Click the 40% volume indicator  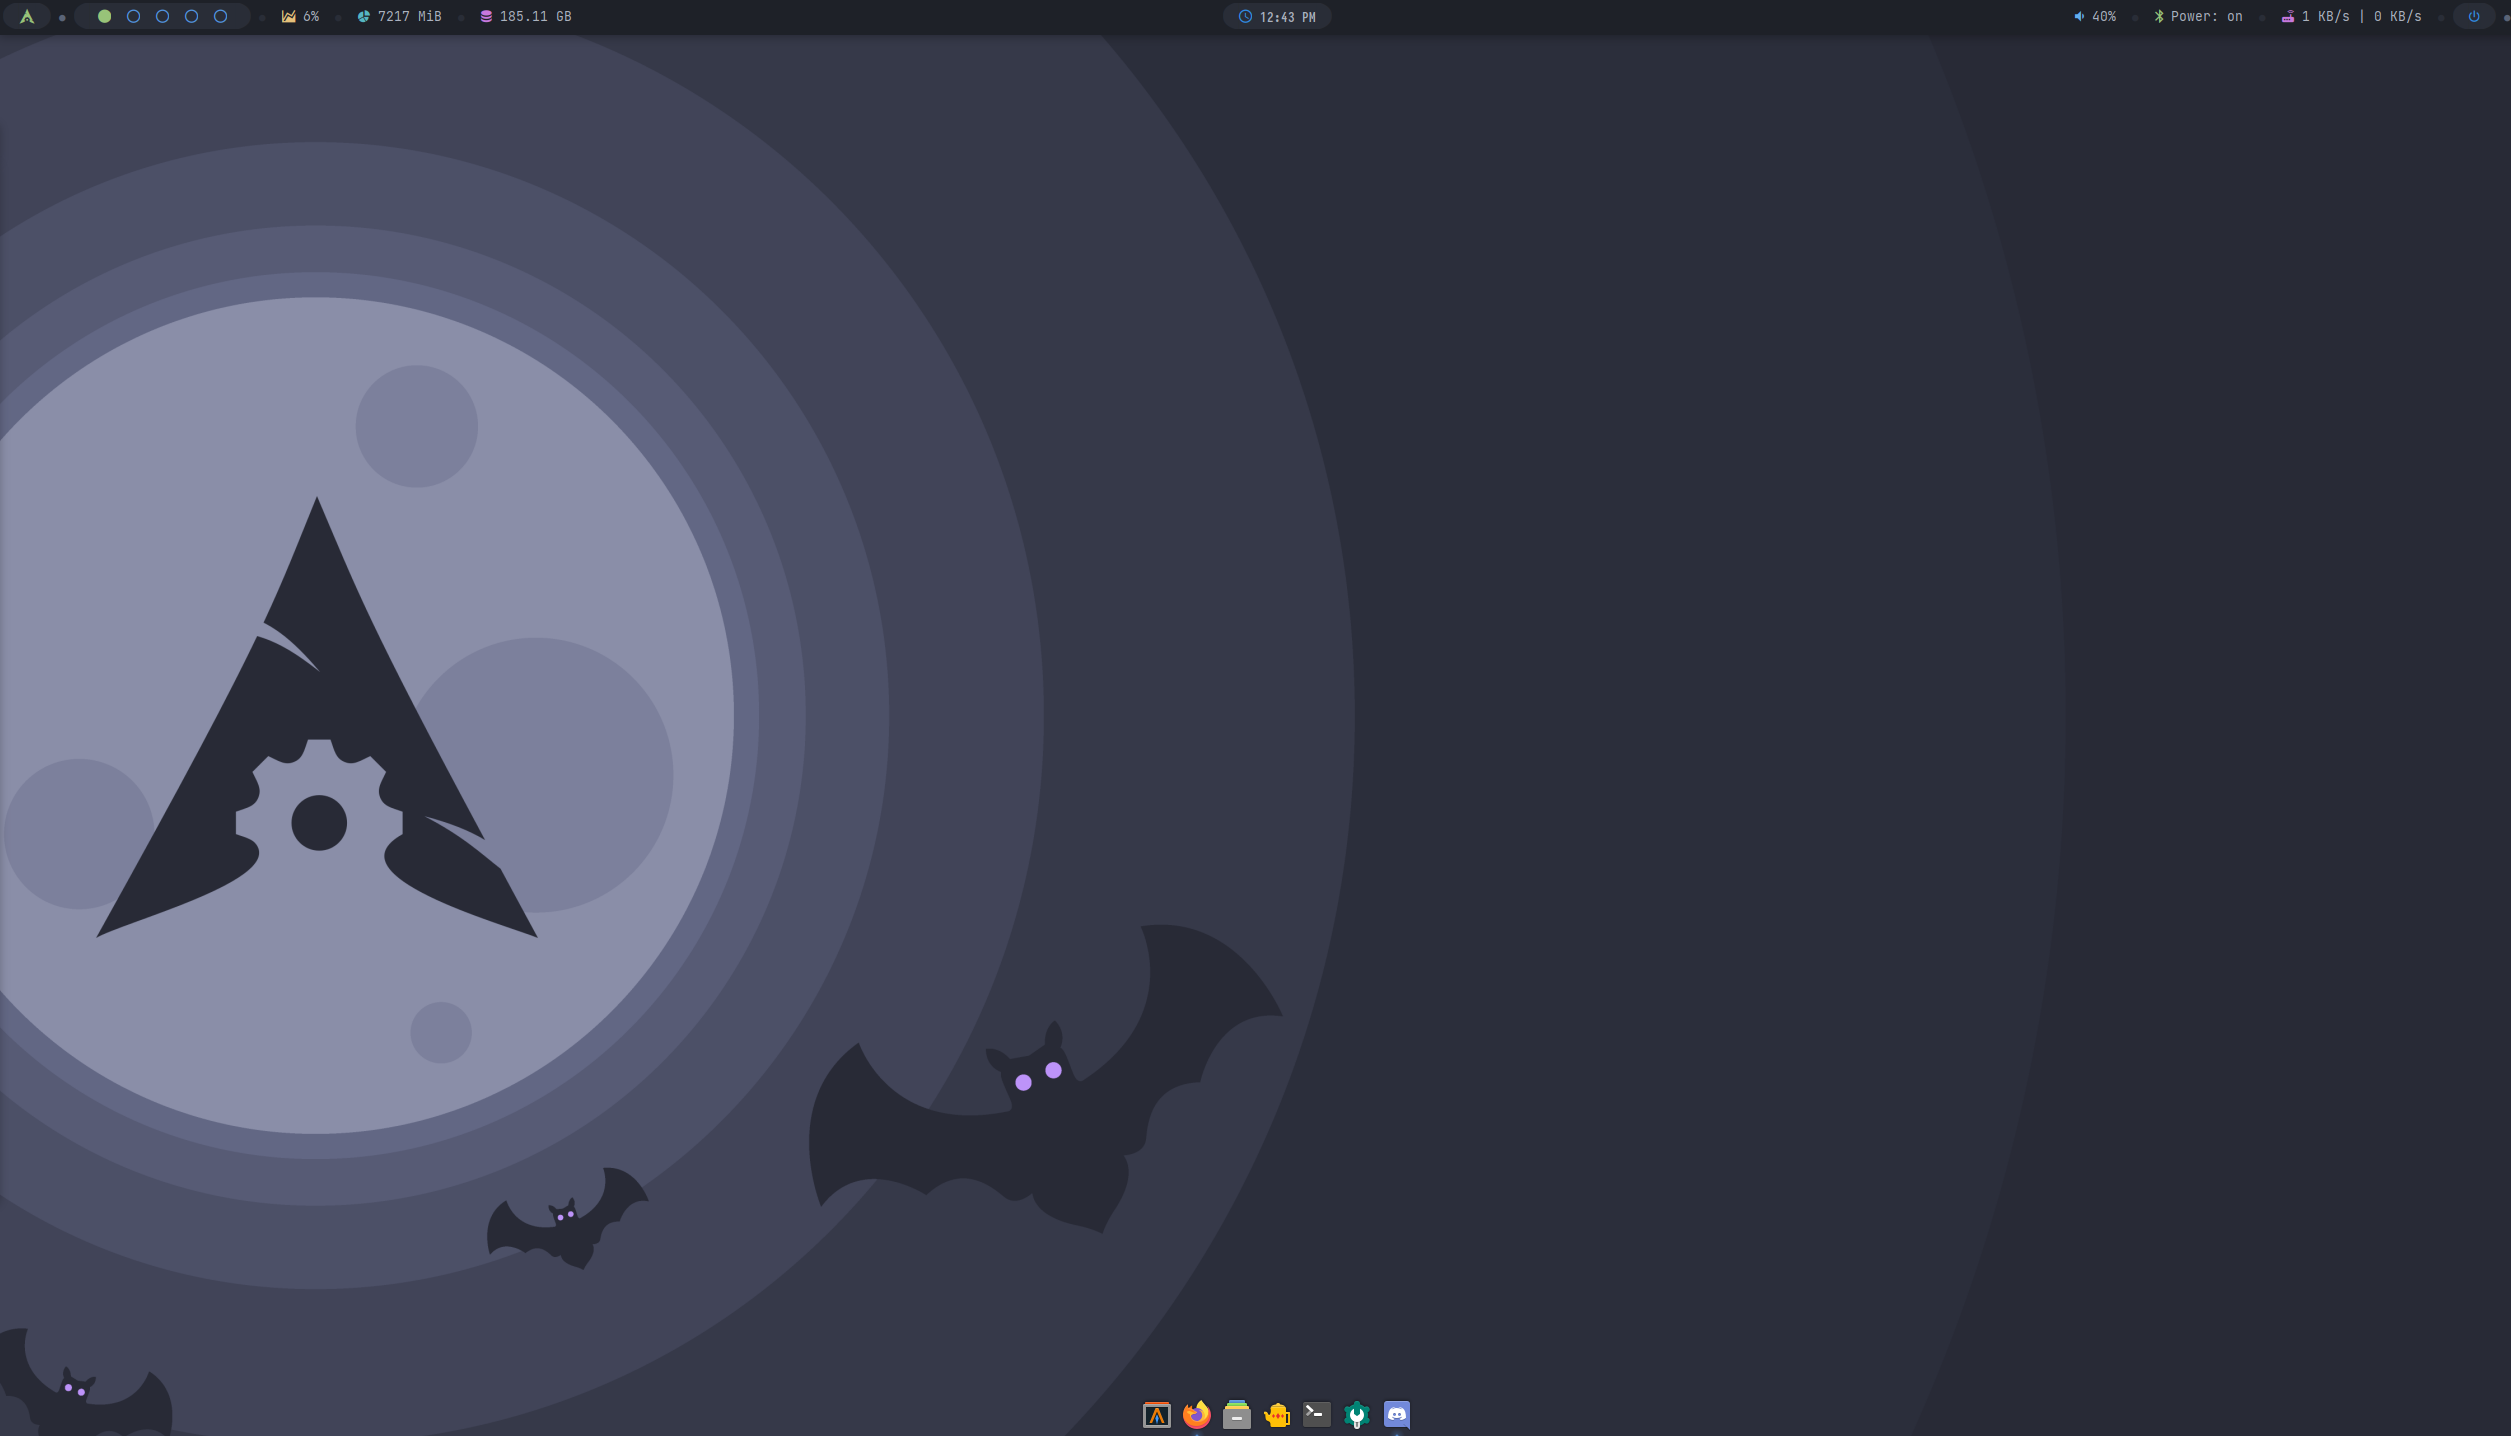(x=2095, y=17)
